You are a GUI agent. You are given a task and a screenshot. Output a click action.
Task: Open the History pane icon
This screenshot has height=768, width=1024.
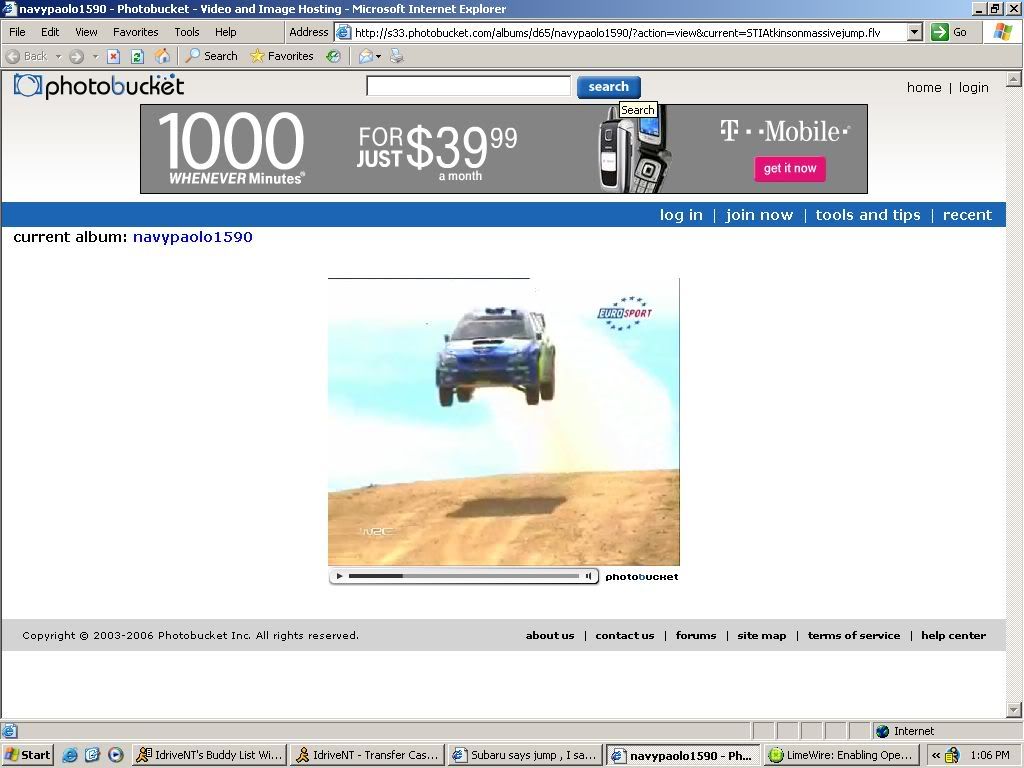point(333,56)
